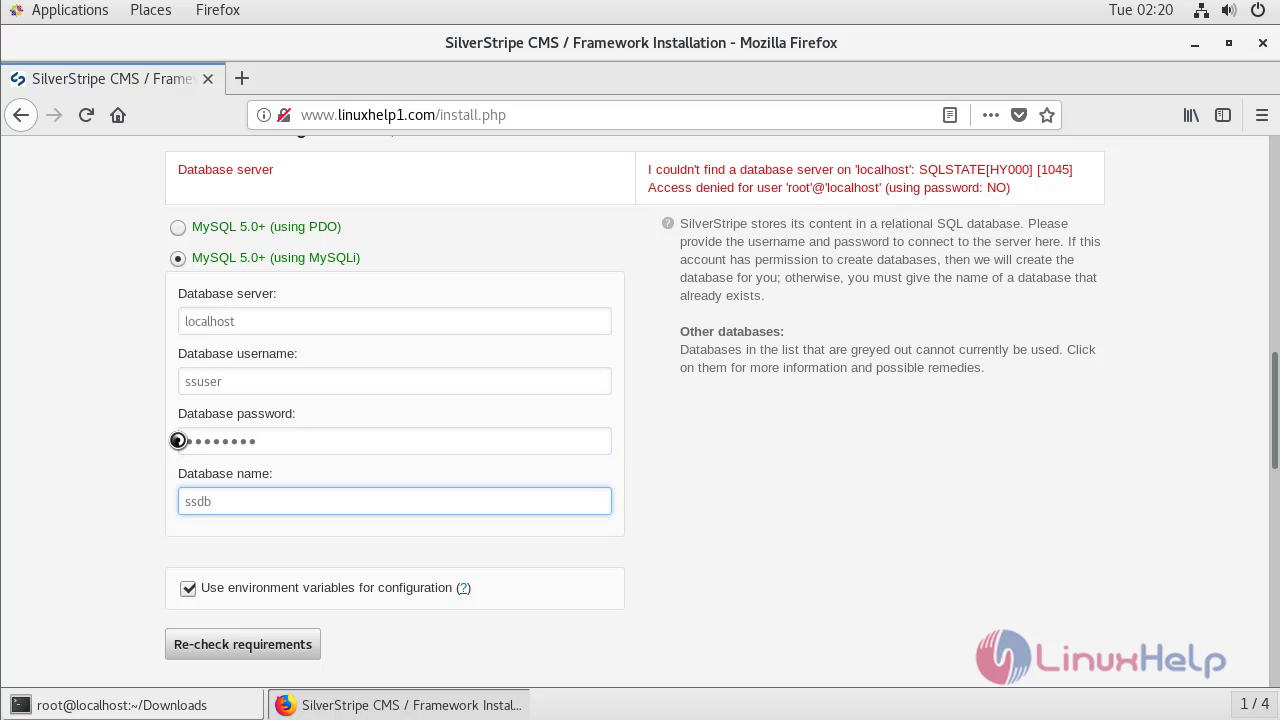The image size is (1280, 720).
Task: Toggle Use environment variables checkbox
Action: point(188,588)
